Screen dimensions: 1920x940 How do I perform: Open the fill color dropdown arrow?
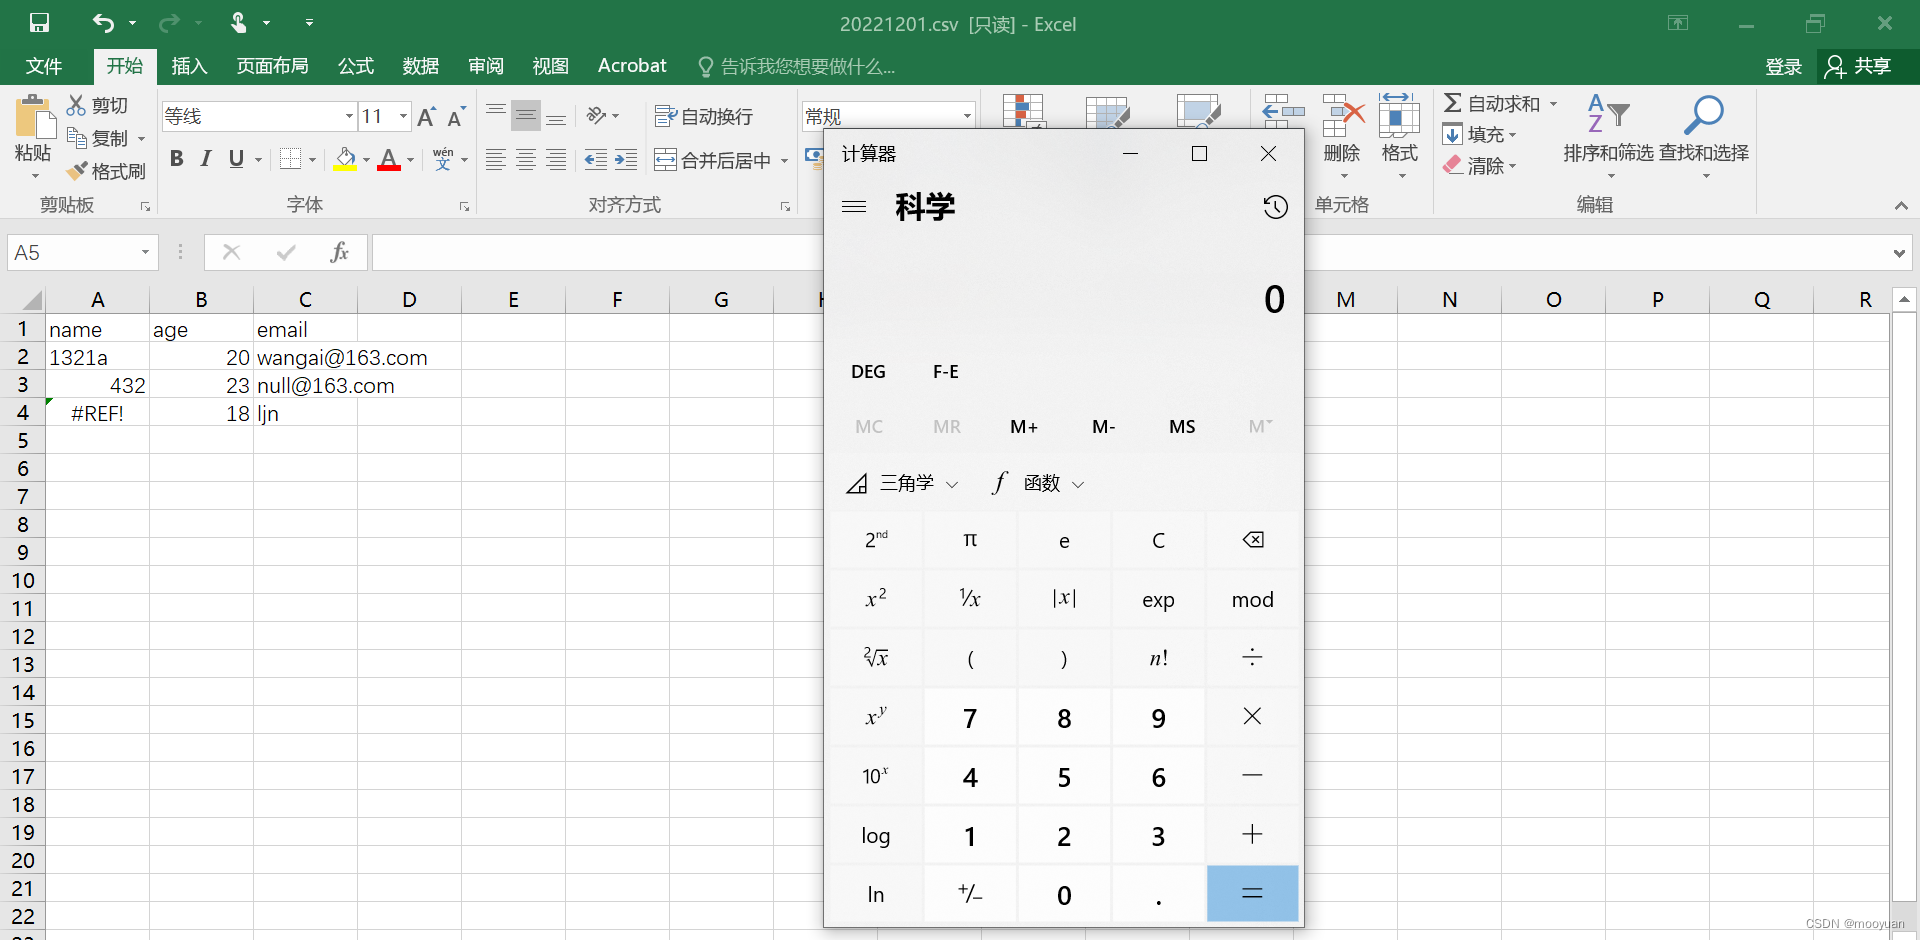click(x=367, y=160)
